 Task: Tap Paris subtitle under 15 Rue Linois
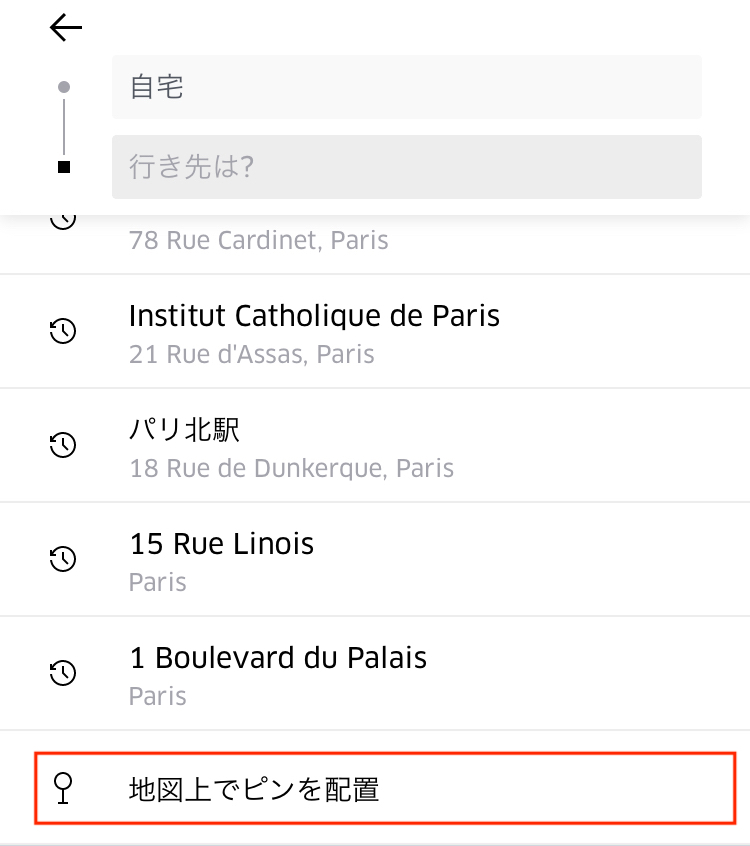(x=158, y=582)
